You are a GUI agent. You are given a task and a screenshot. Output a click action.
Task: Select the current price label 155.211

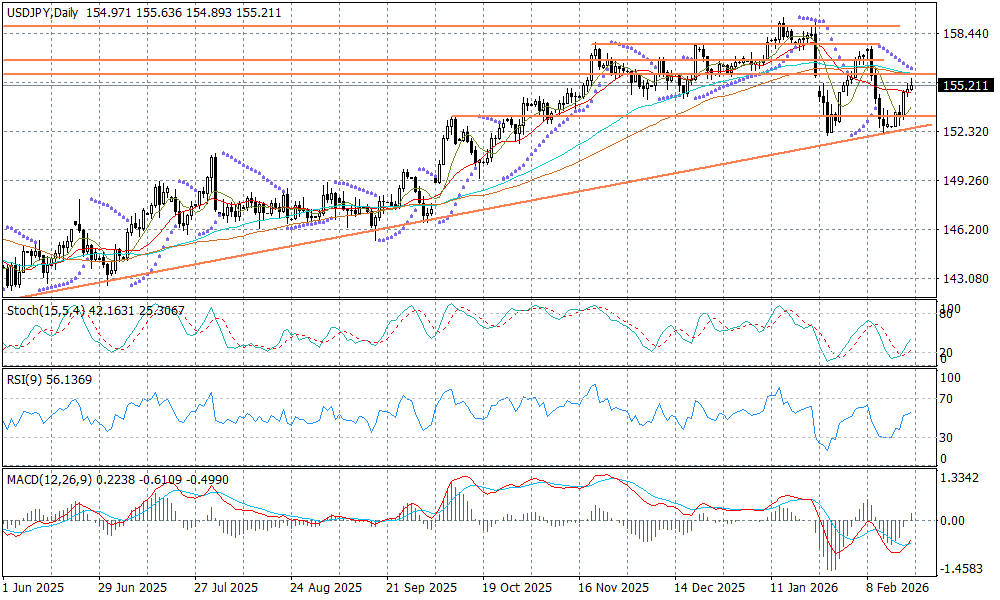(967, 86)
